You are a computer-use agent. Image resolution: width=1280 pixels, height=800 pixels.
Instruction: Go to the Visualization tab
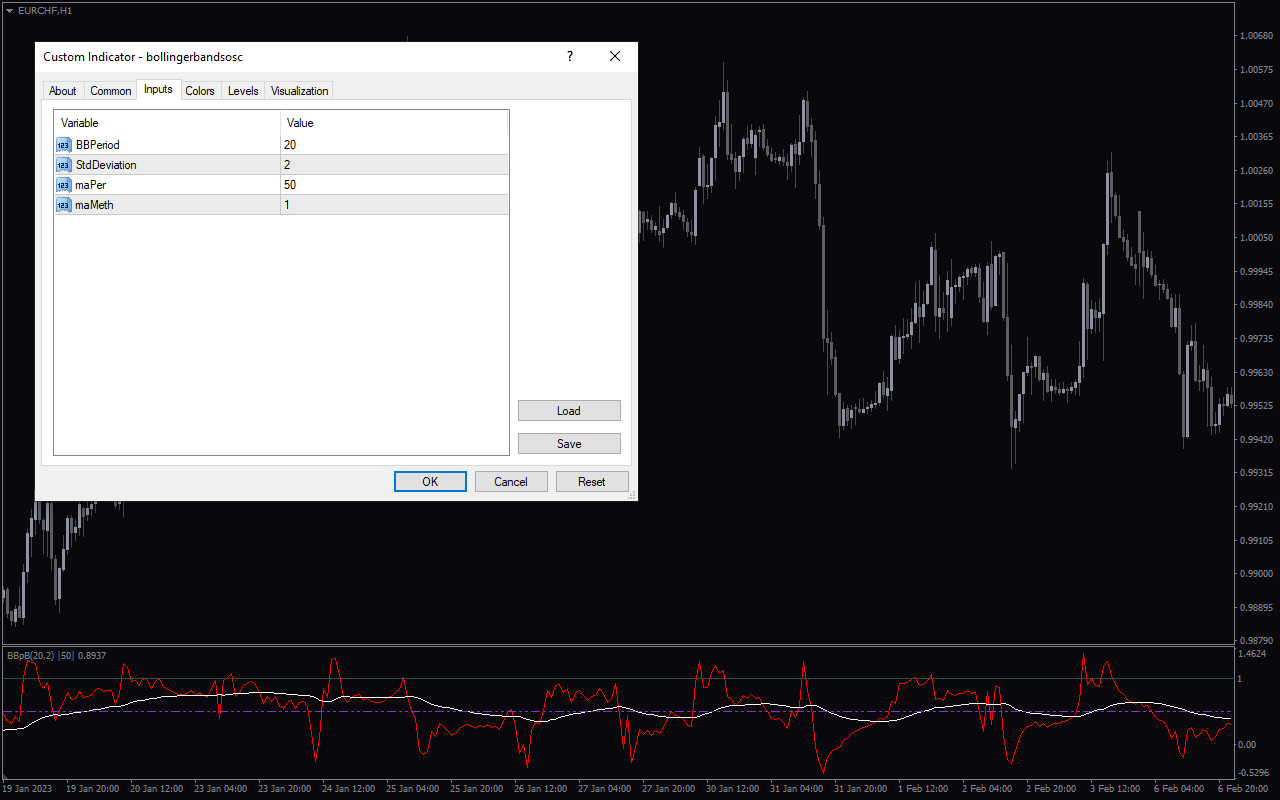click(x=300, y=91)
